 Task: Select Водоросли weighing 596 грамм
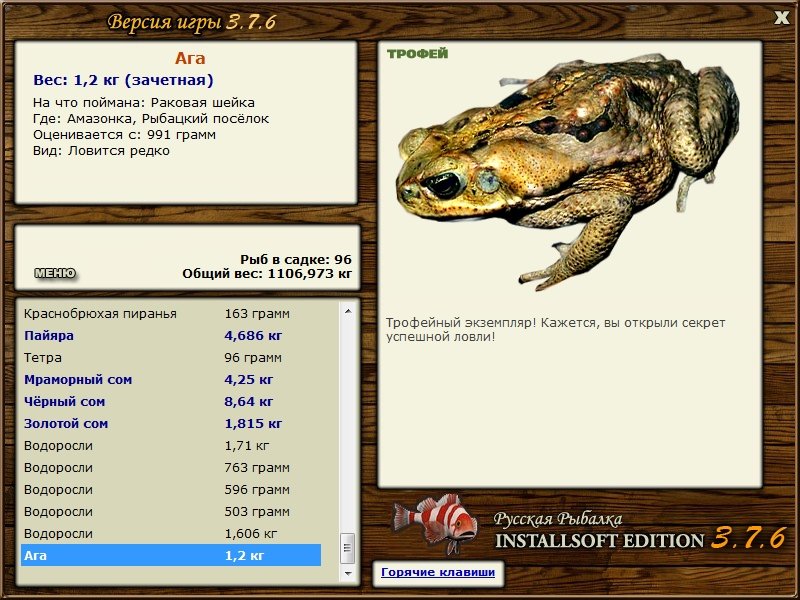(x=171, y=489)
